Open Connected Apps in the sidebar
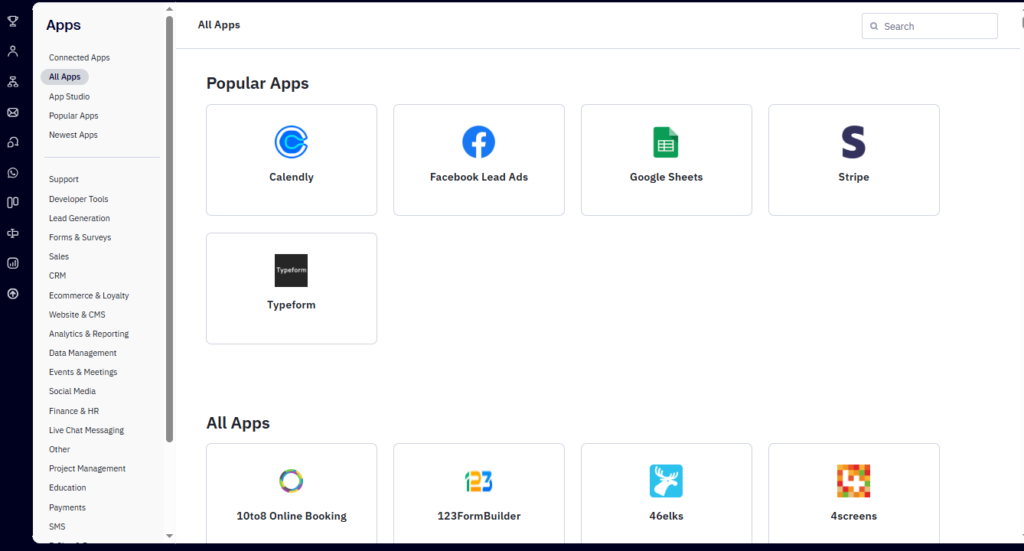The image size is (1024, 551). 79,57
